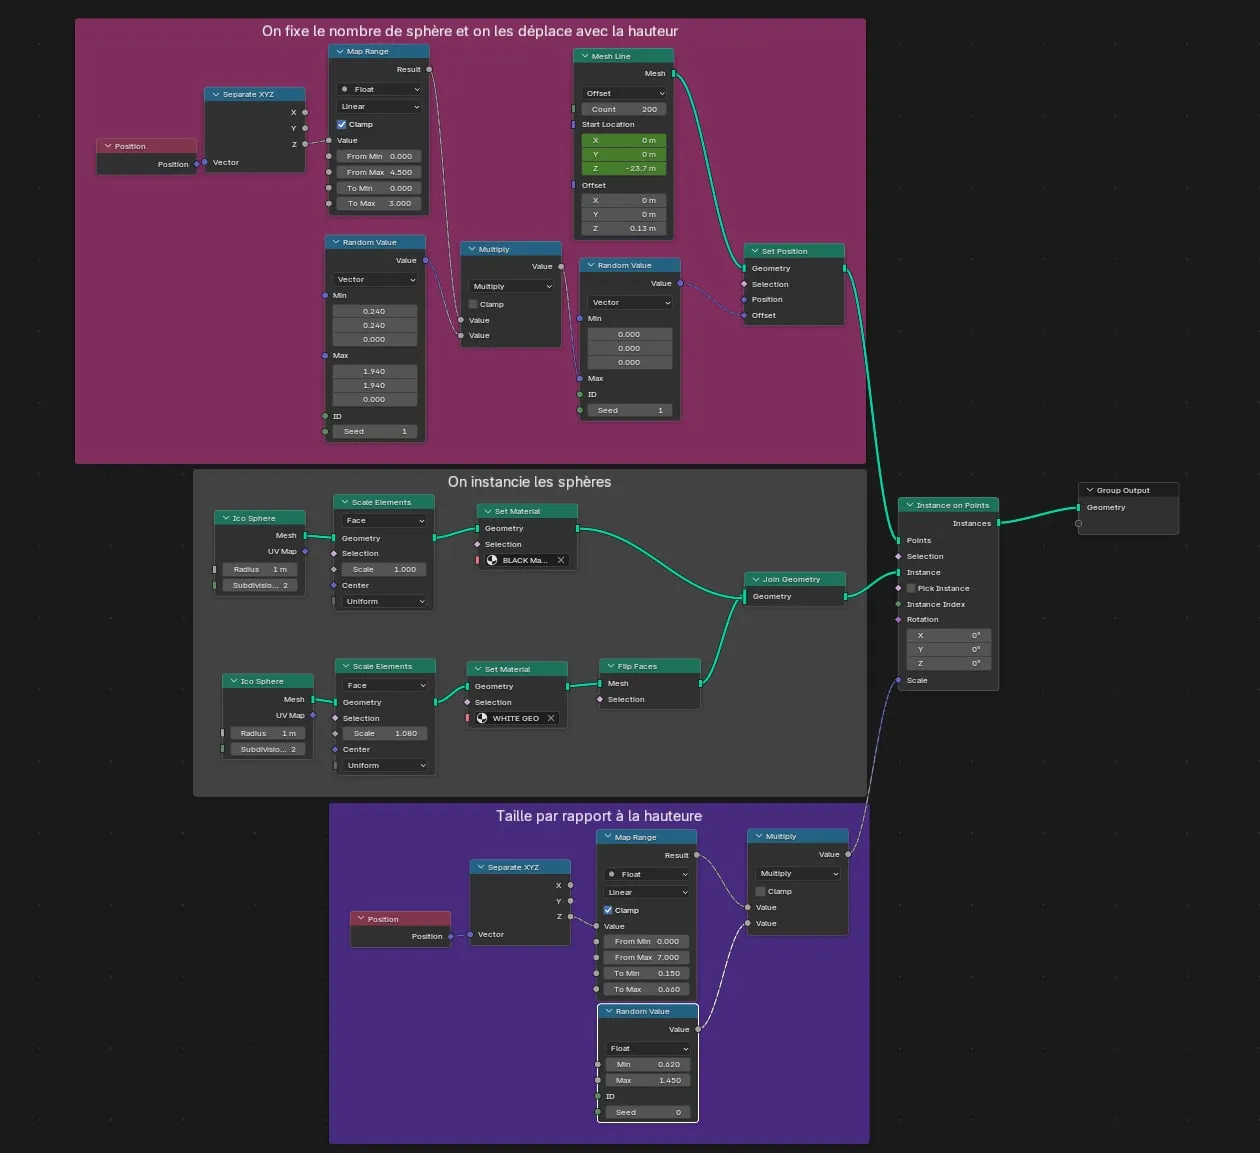Collapse the Flip Faces node

pos(611,666)
